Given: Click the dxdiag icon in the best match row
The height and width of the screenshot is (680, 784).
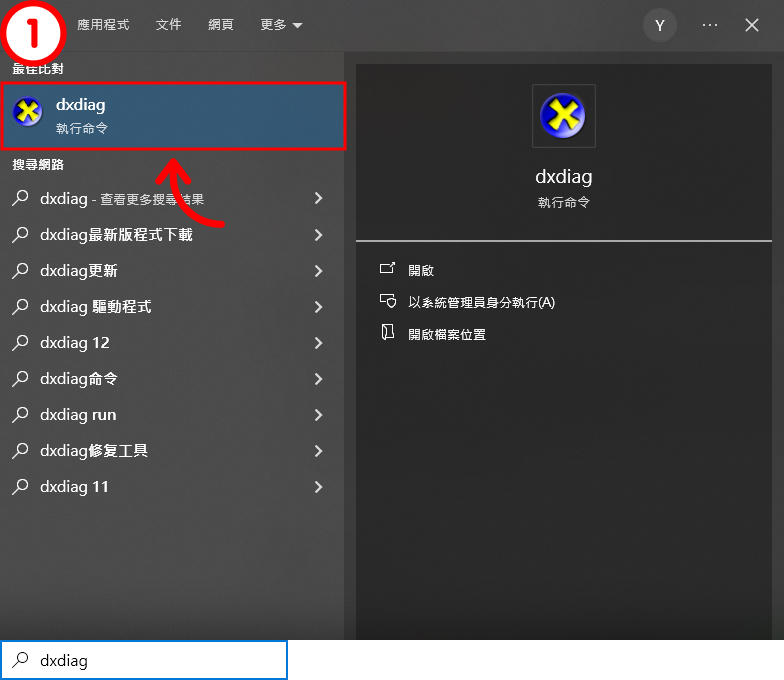Looking at the screenshot, I should tap(28, 112).
